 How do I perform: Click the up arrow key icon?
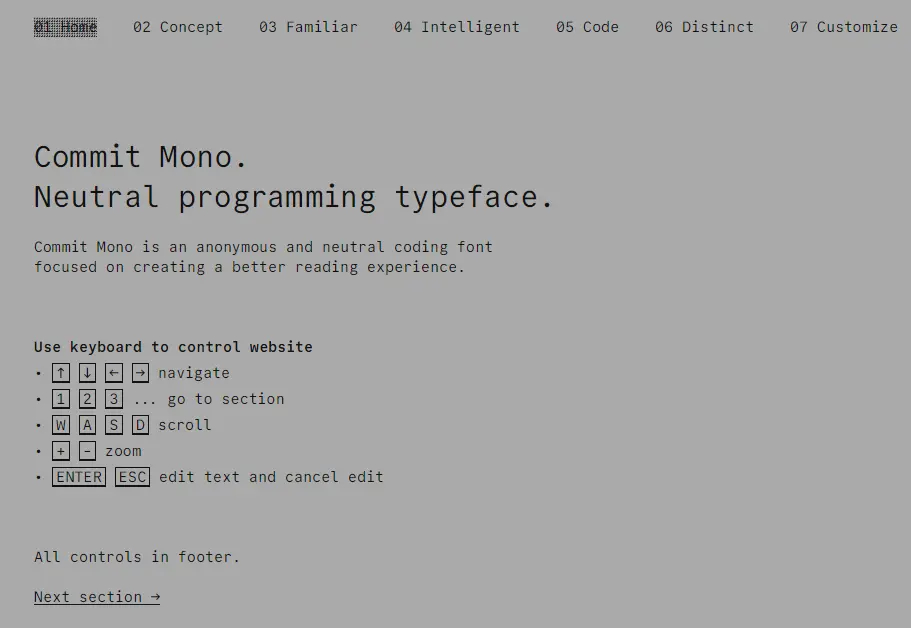[61, 372]
